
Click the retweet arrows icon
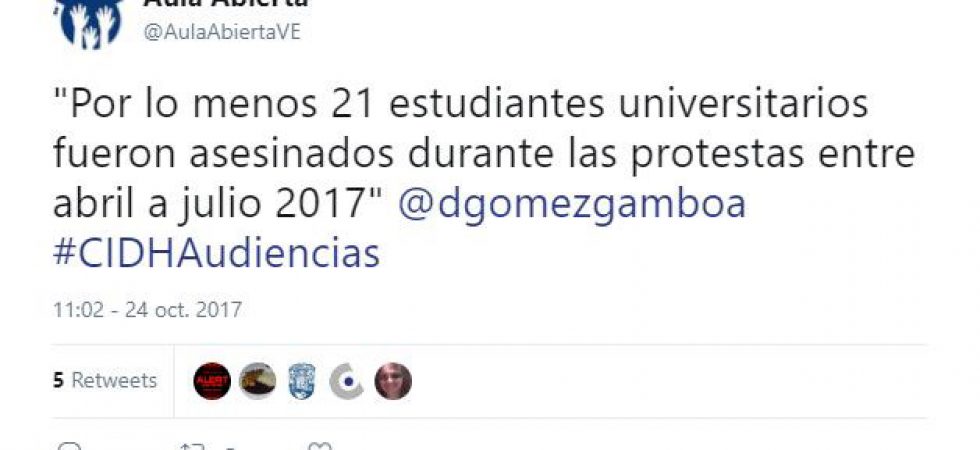point(192,446)
